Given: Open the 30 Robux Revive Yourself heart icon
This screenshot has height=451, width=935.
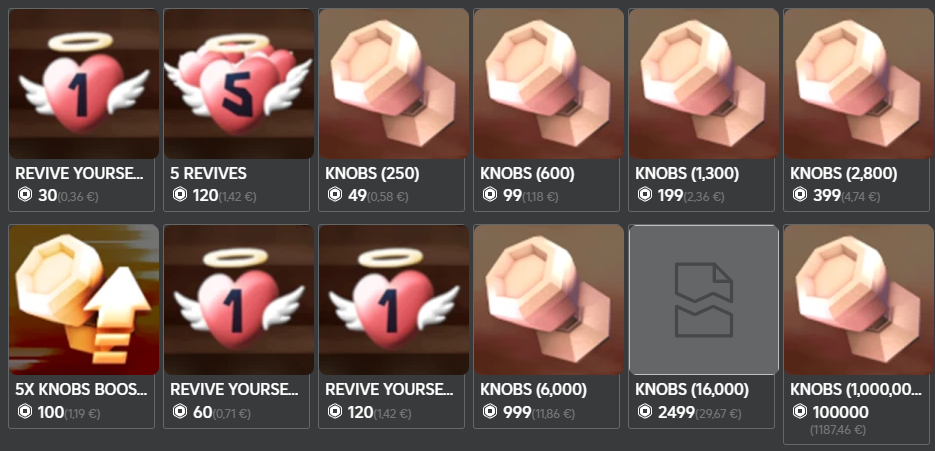Looking at the screenshot, I should click(83, 84).
